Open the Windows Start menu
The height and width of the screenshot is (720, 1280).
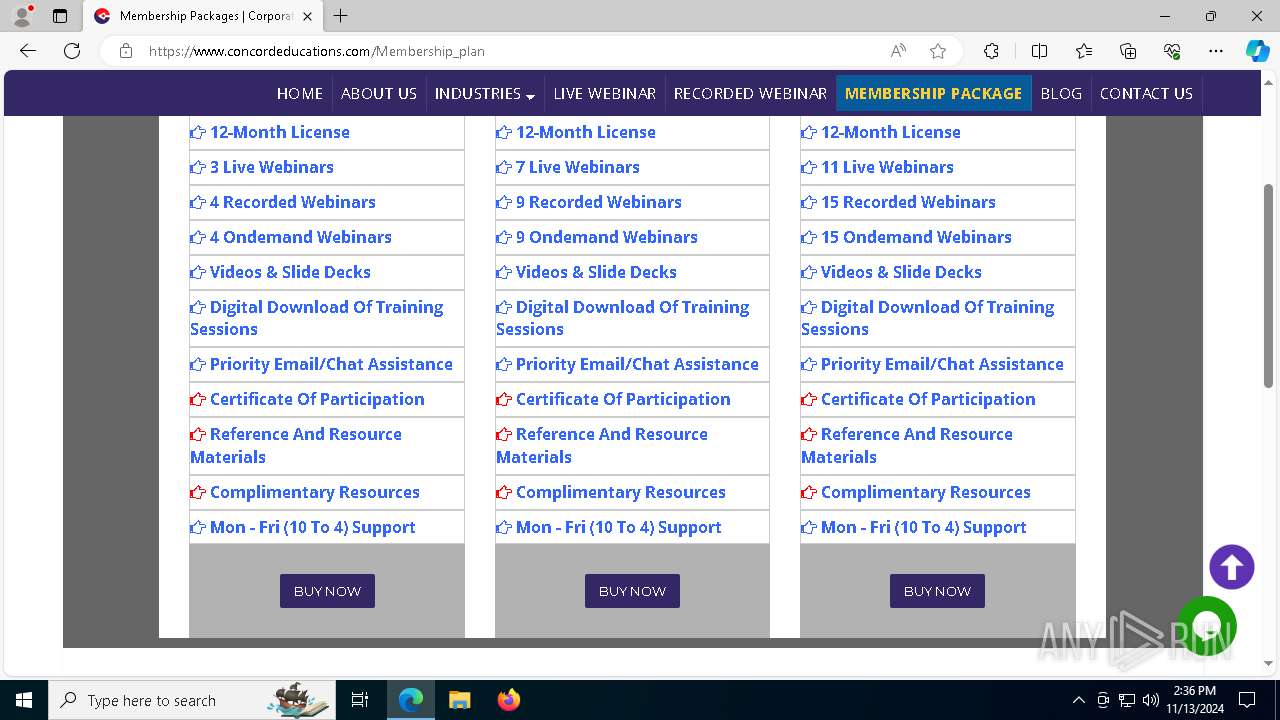coord(24,700)
